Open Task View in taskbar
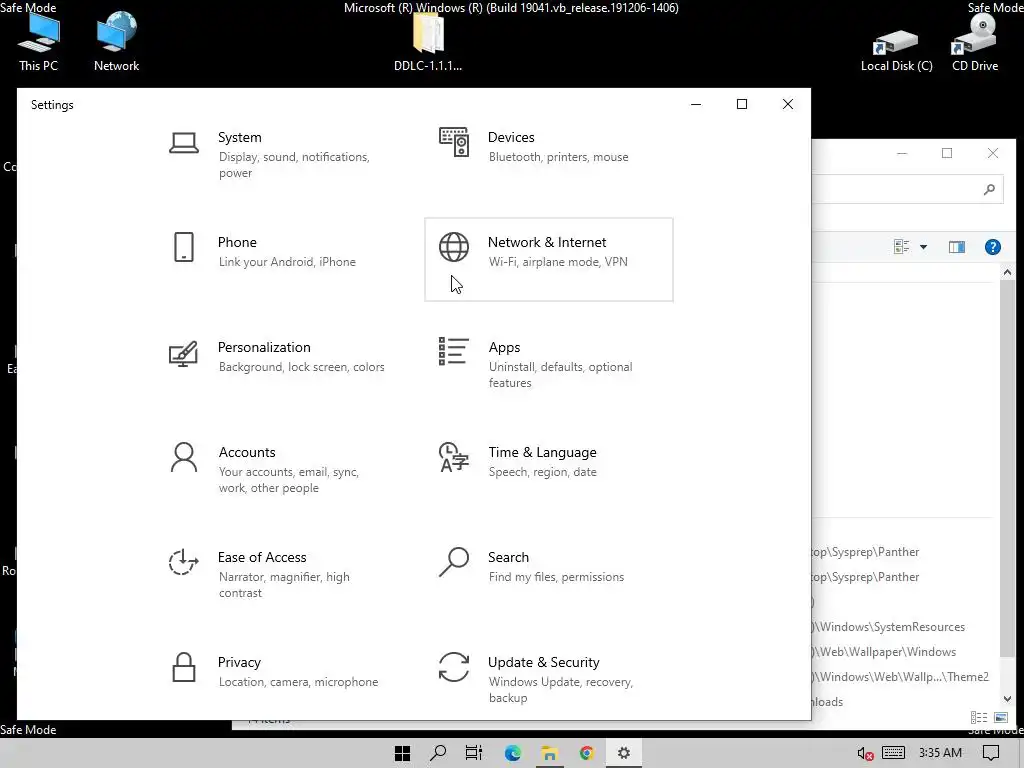Screen dimensions: 1024x768 point(474,753)
